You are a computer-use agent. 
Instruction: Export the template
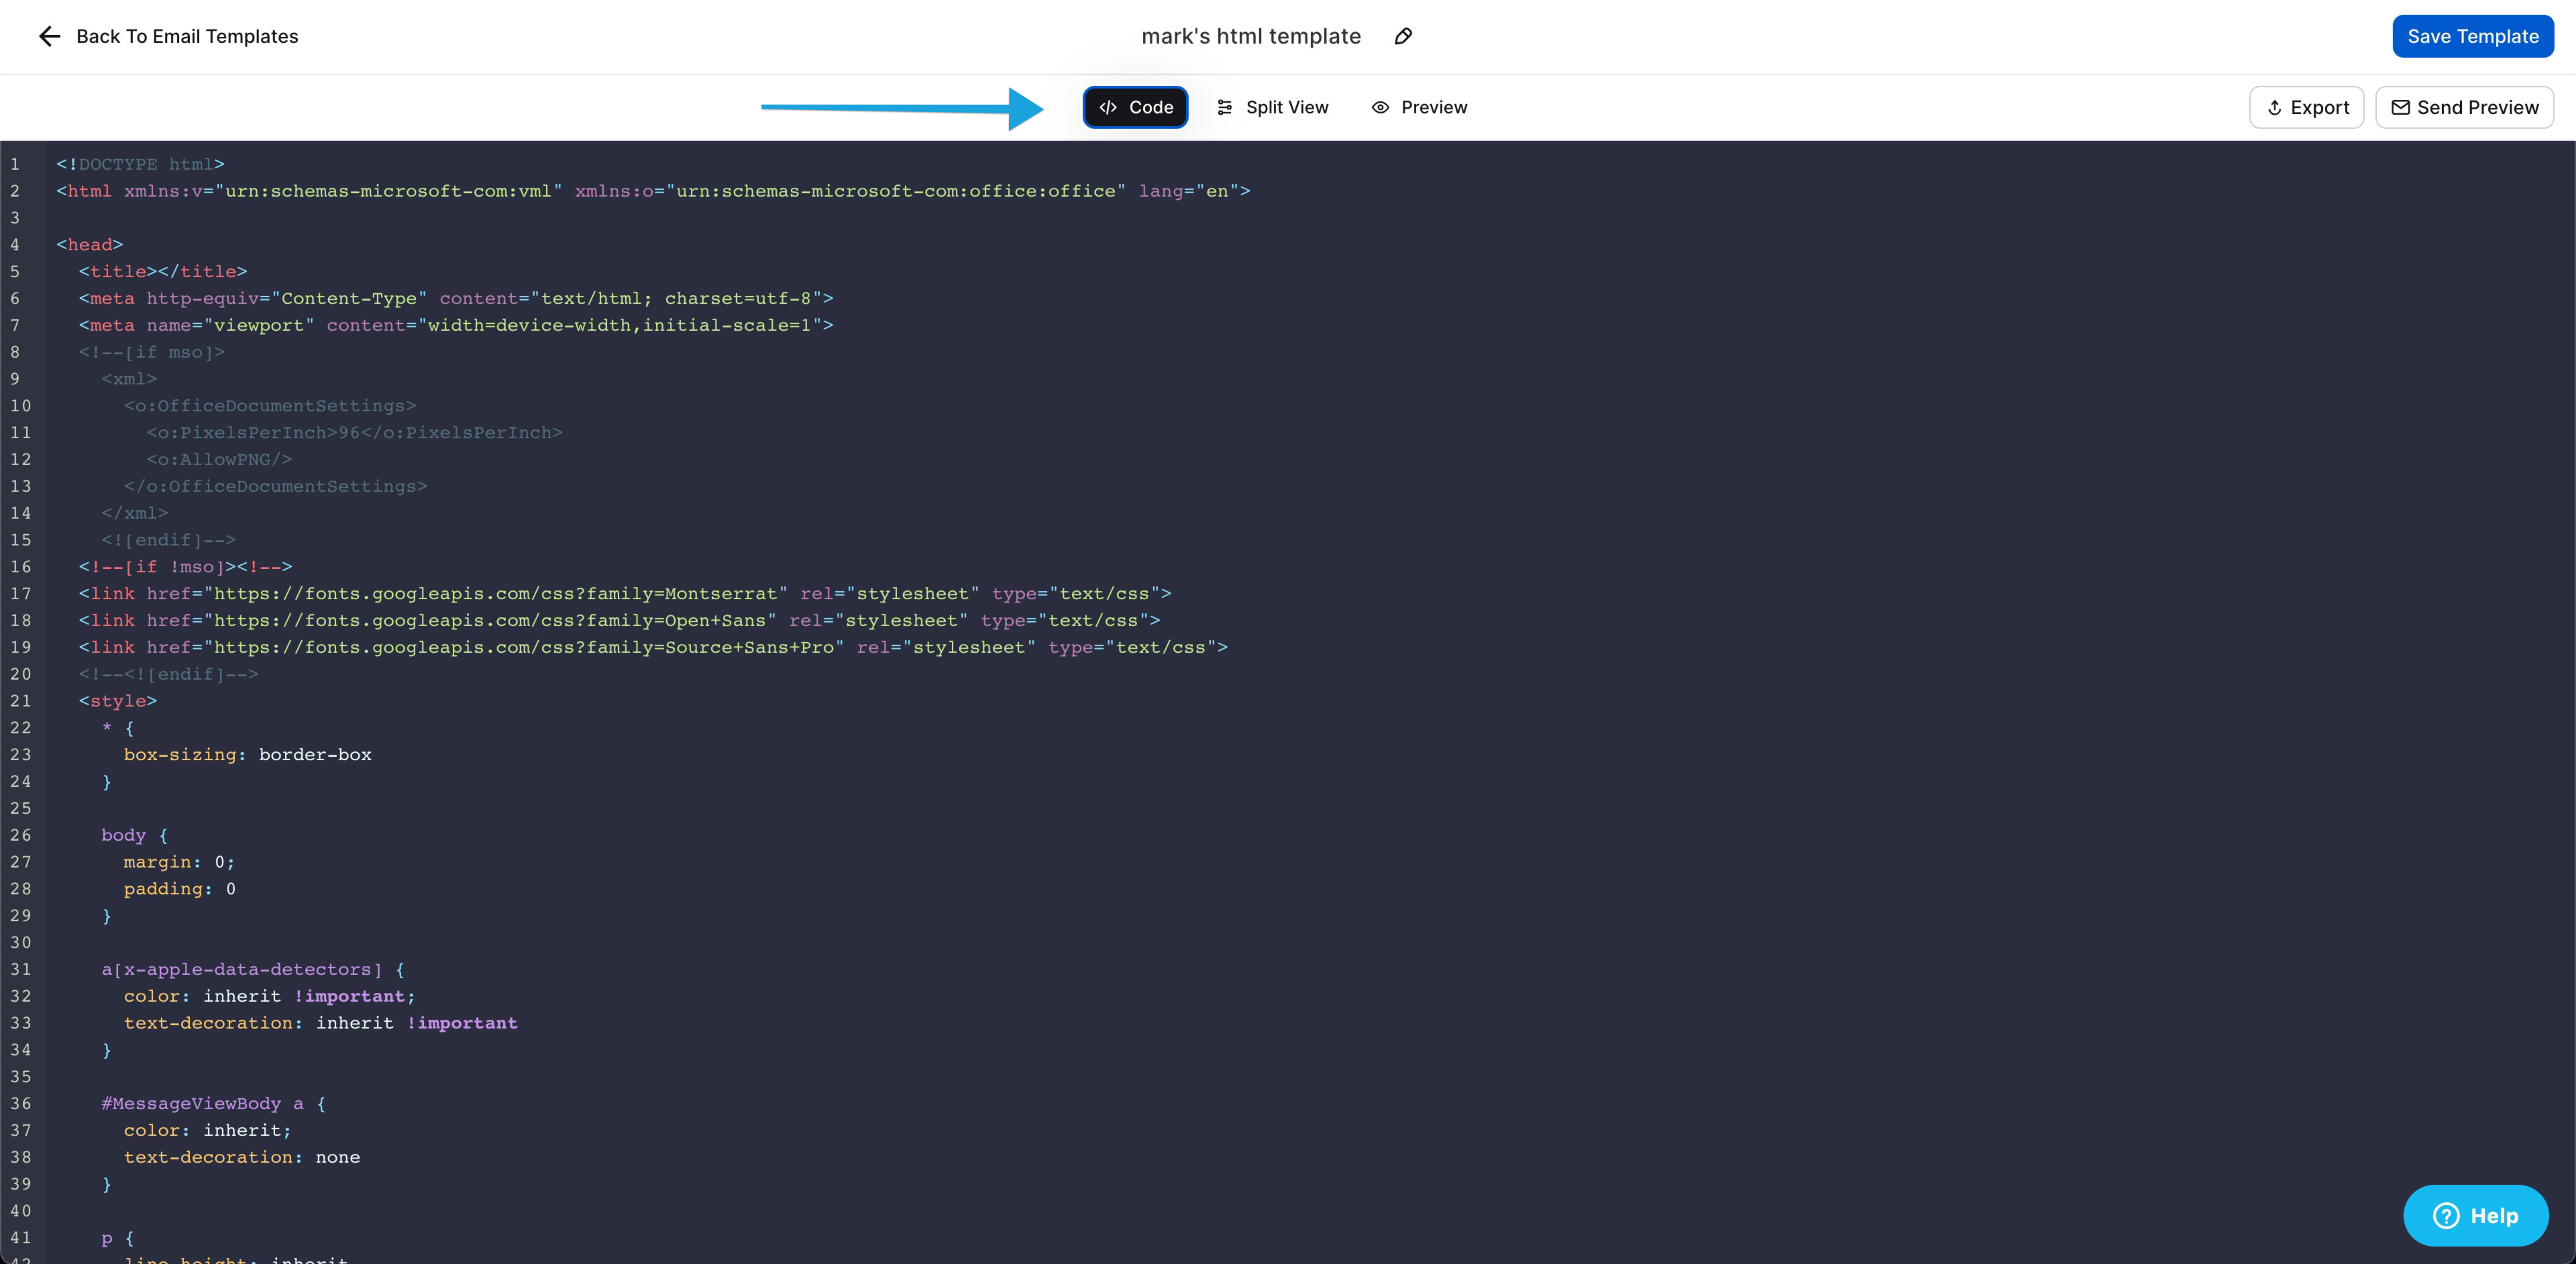tap(2306, 107)
